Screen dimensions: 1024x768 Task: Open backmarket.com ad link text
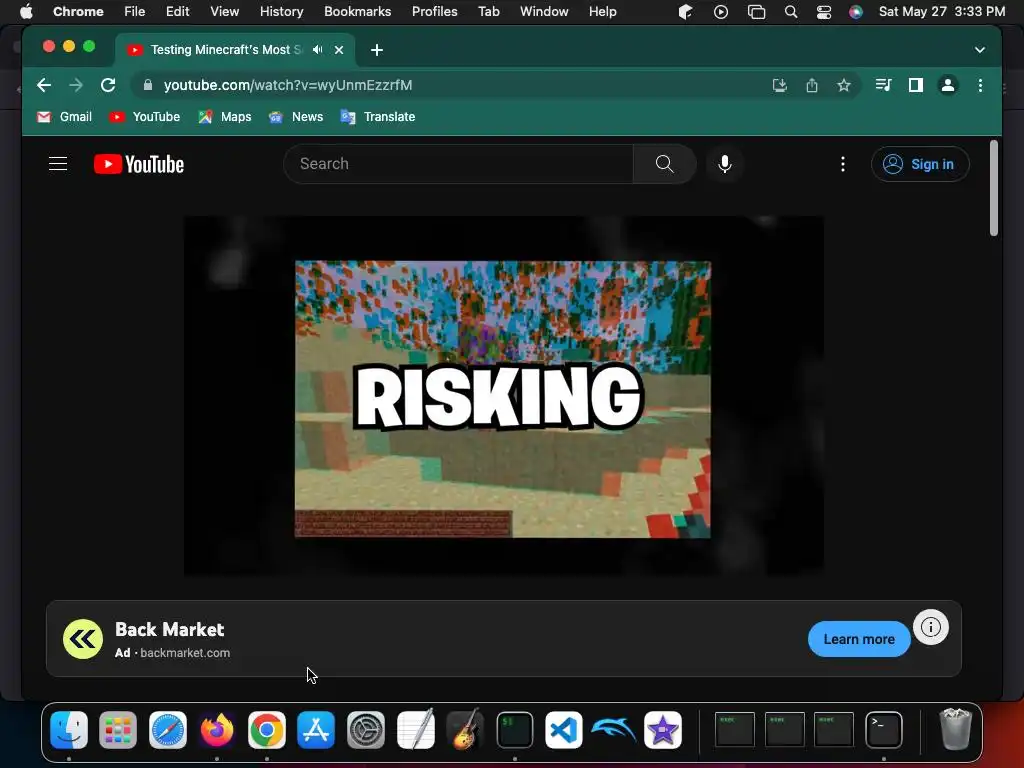tap(185, 652)
